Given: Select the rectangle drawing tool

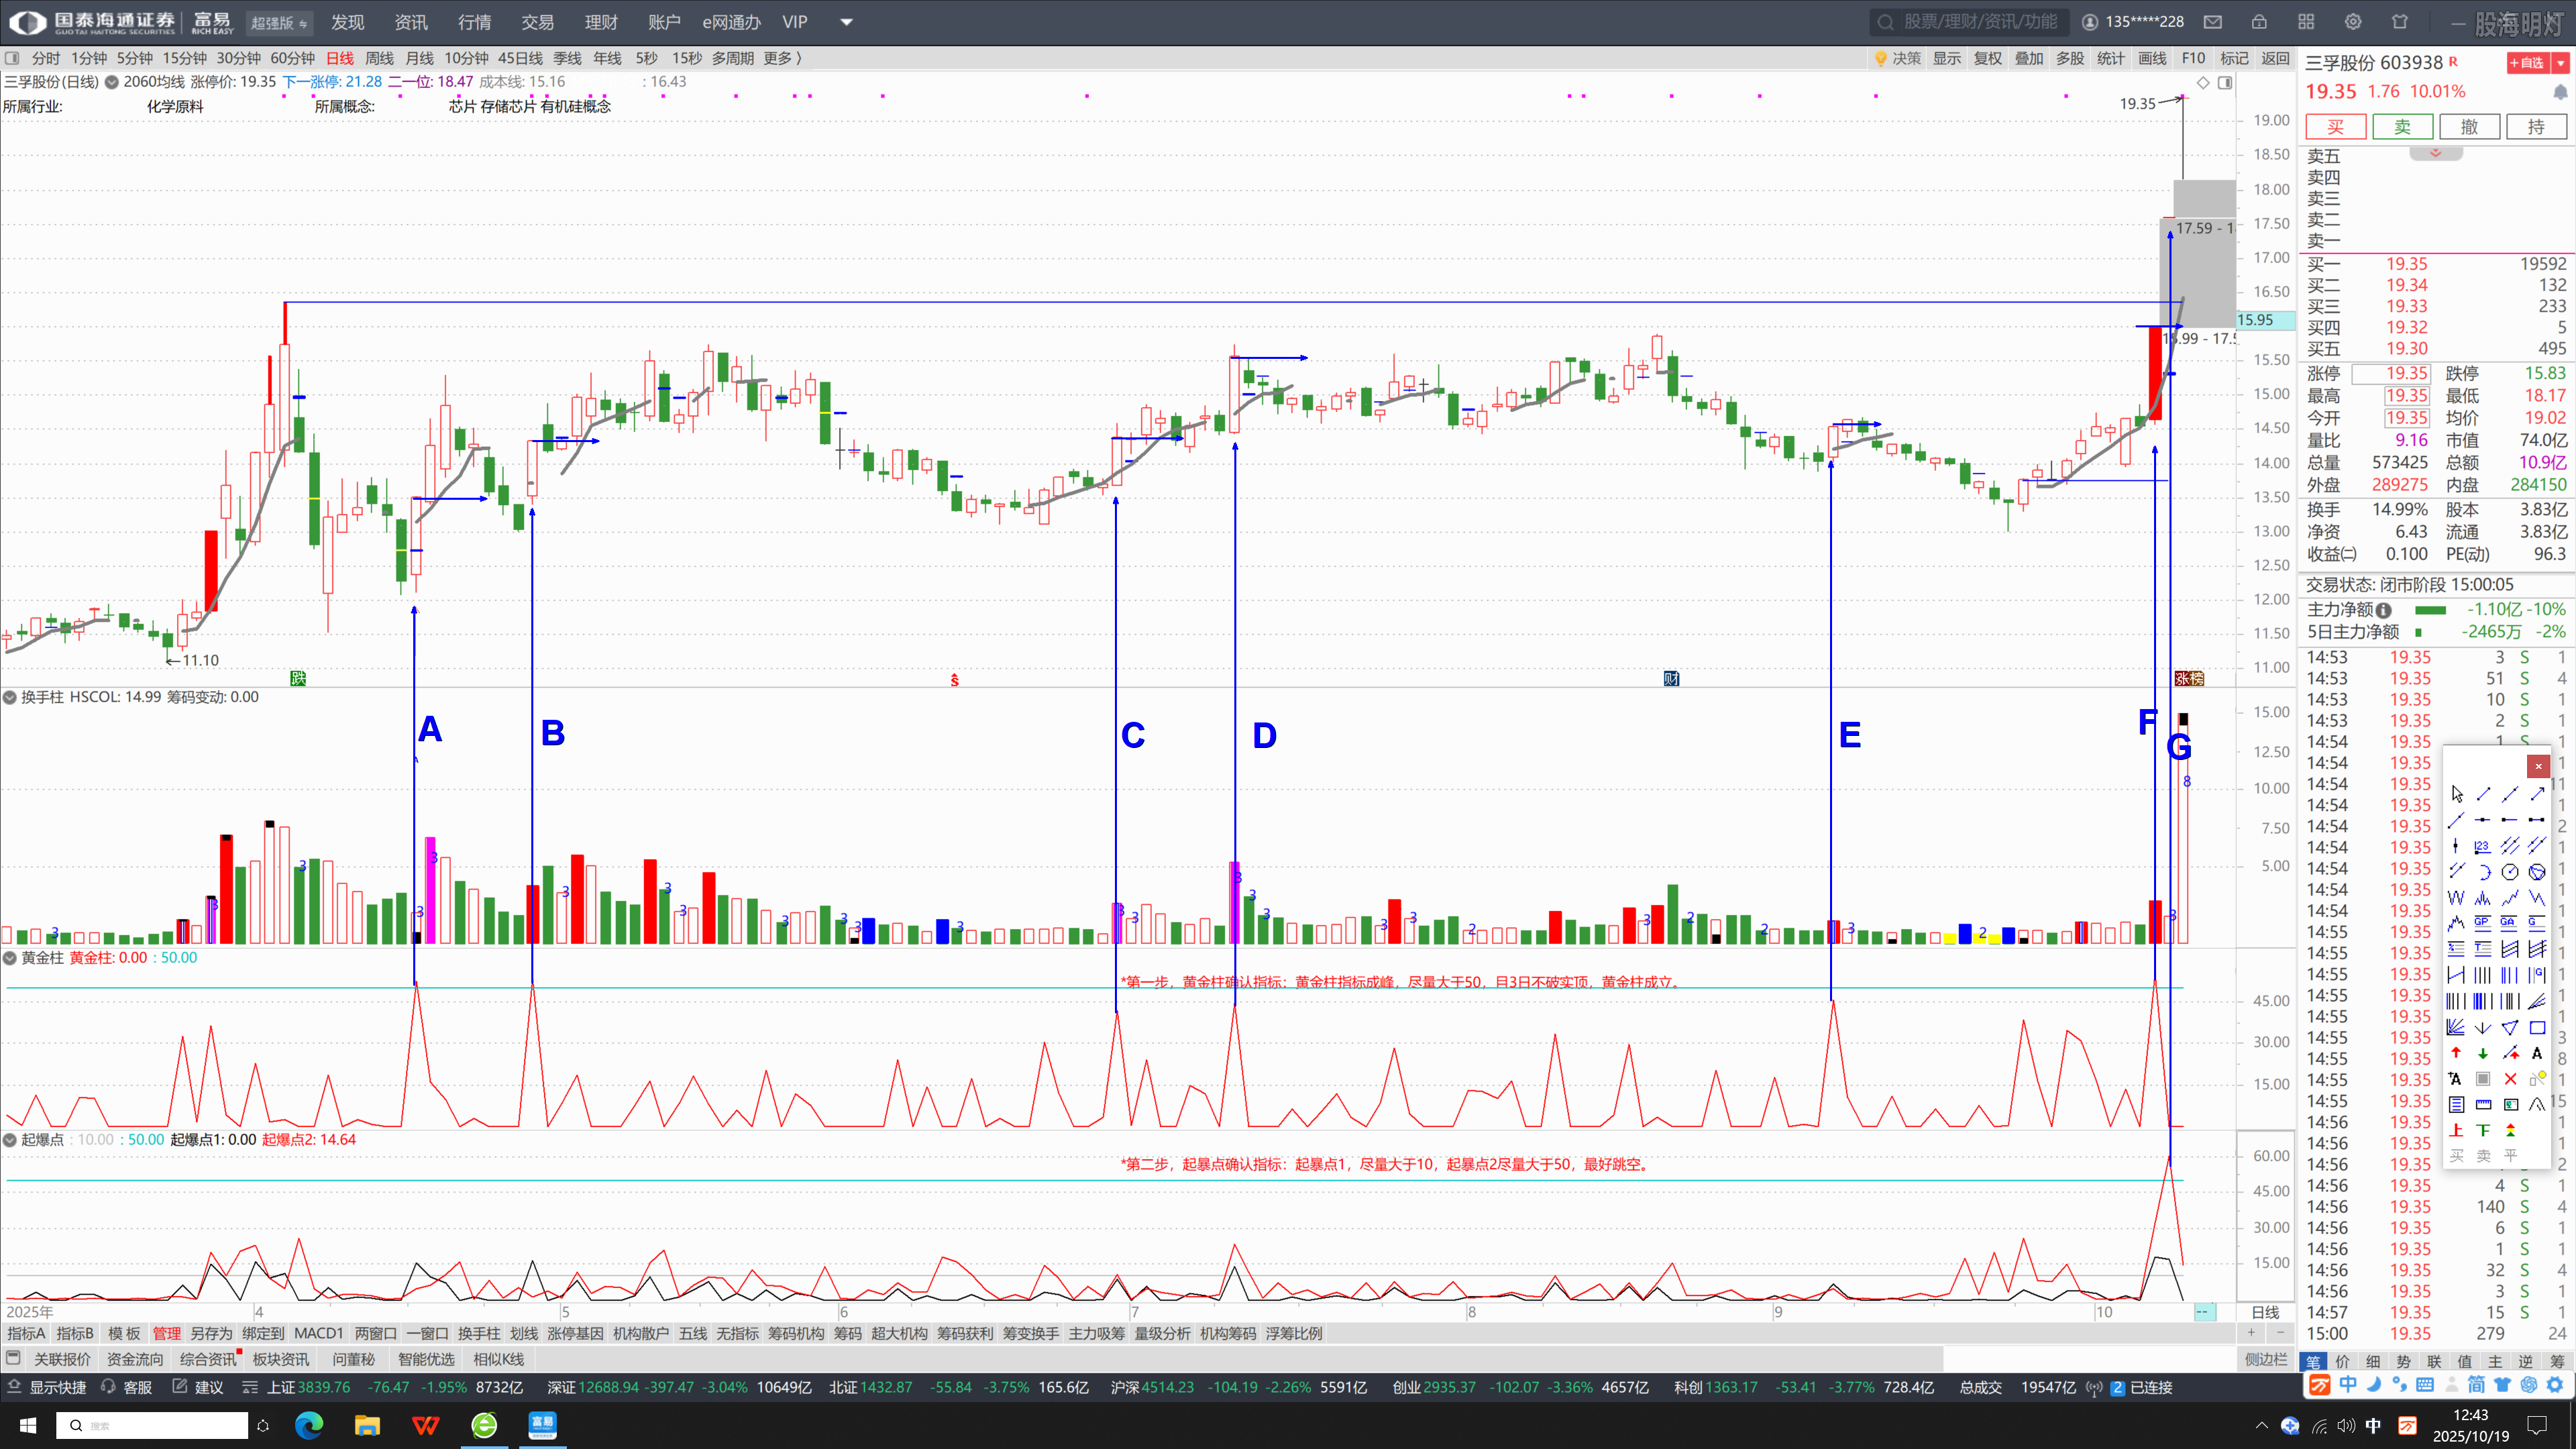Looking at the screenshot, I should click(2537, 1027).
